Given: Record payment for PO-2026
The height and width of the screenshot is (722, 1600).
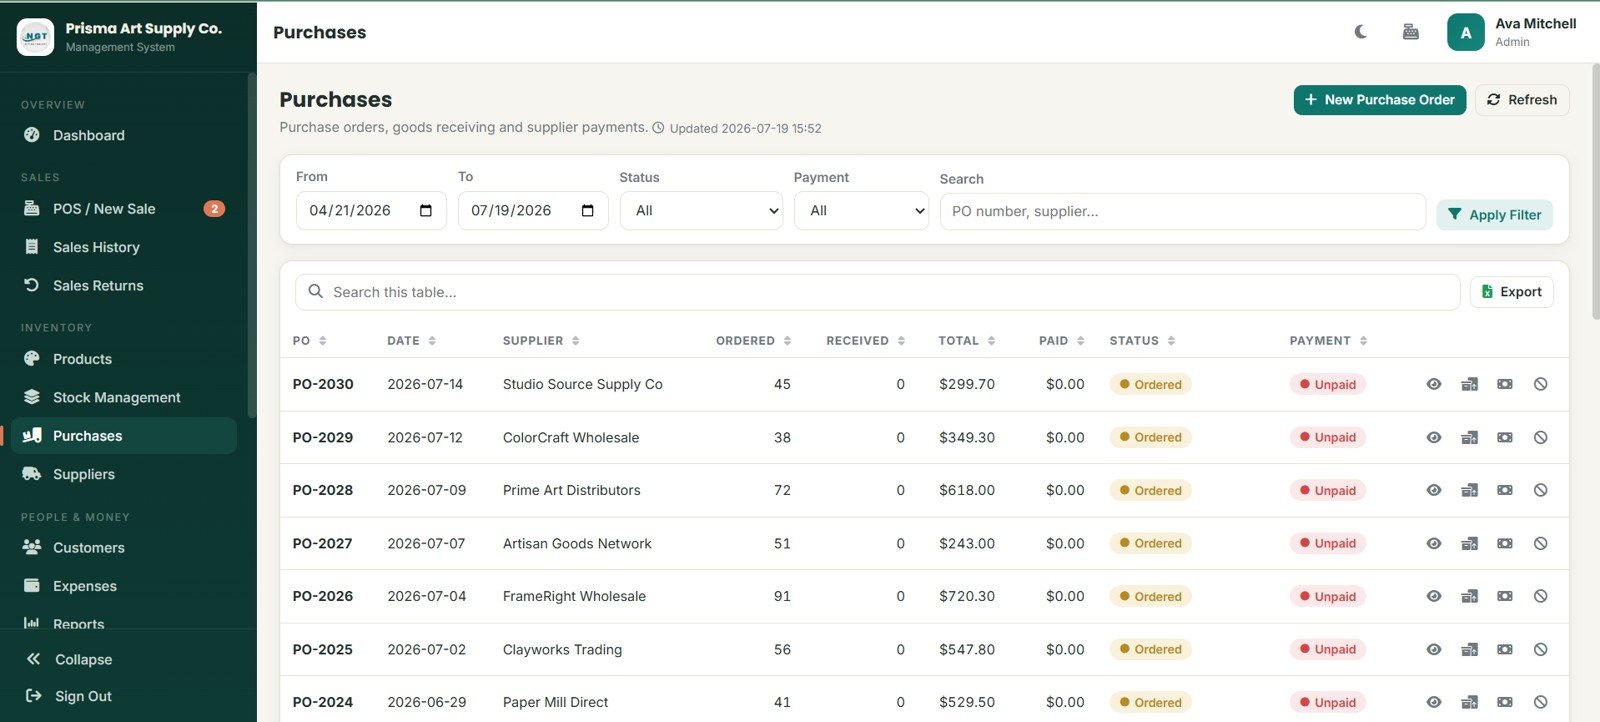Looking at the screenshot, I should pyautogui.click(x=1505, y=596).
